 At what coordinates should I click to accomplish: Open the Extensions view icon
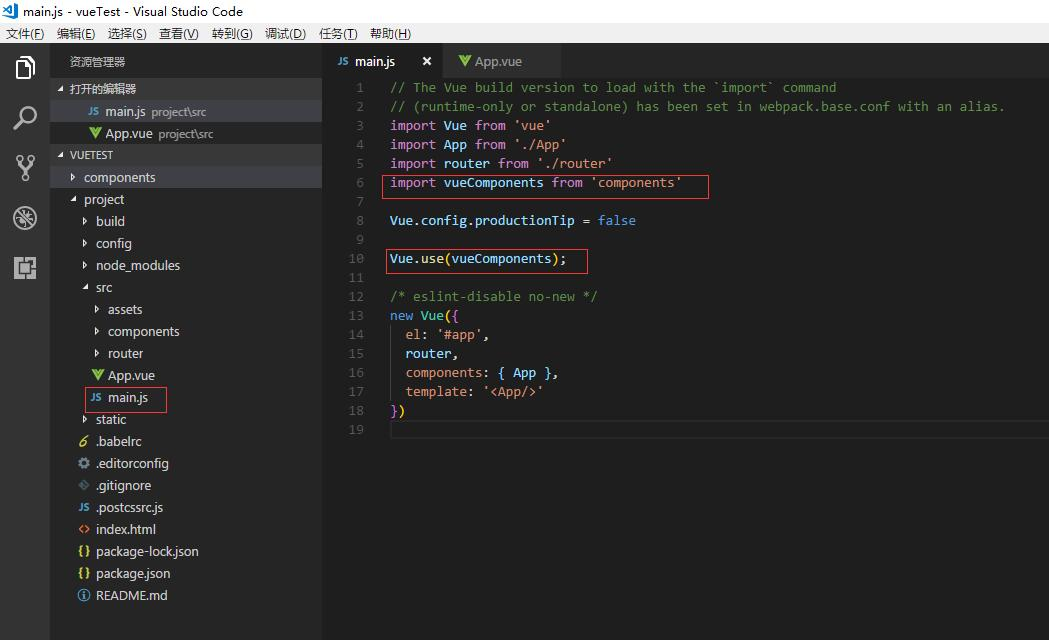(x=25, y=268)
